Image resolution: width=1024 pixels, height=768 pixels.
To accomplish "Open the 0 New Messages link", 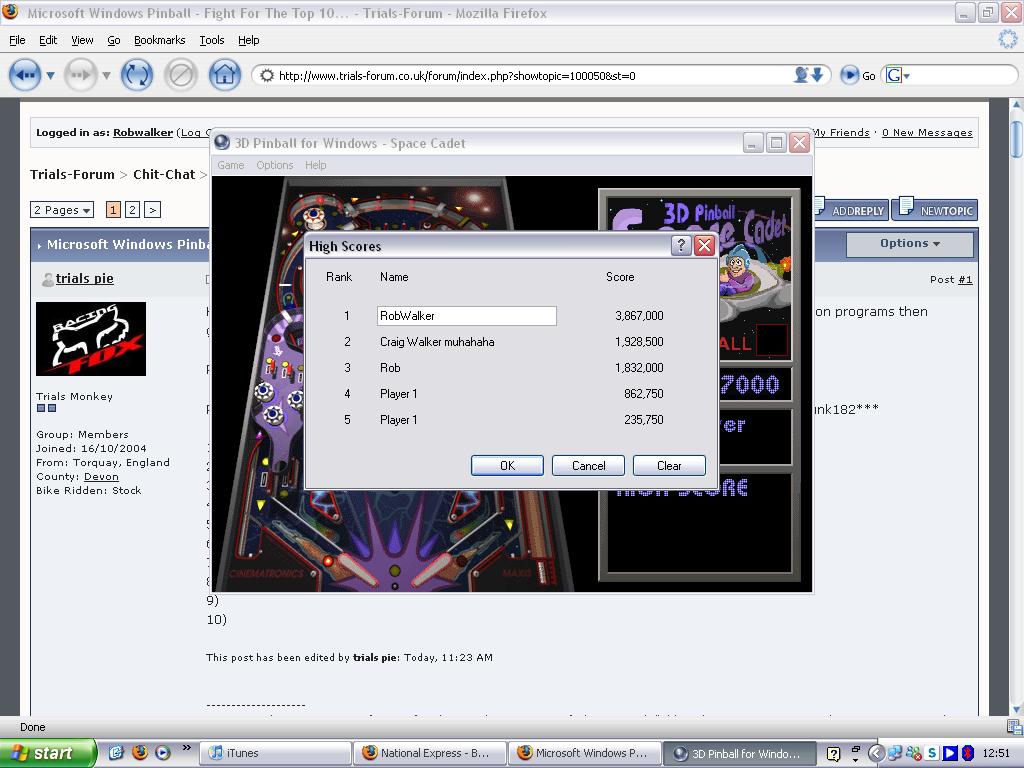I will (x=927, y=133).
